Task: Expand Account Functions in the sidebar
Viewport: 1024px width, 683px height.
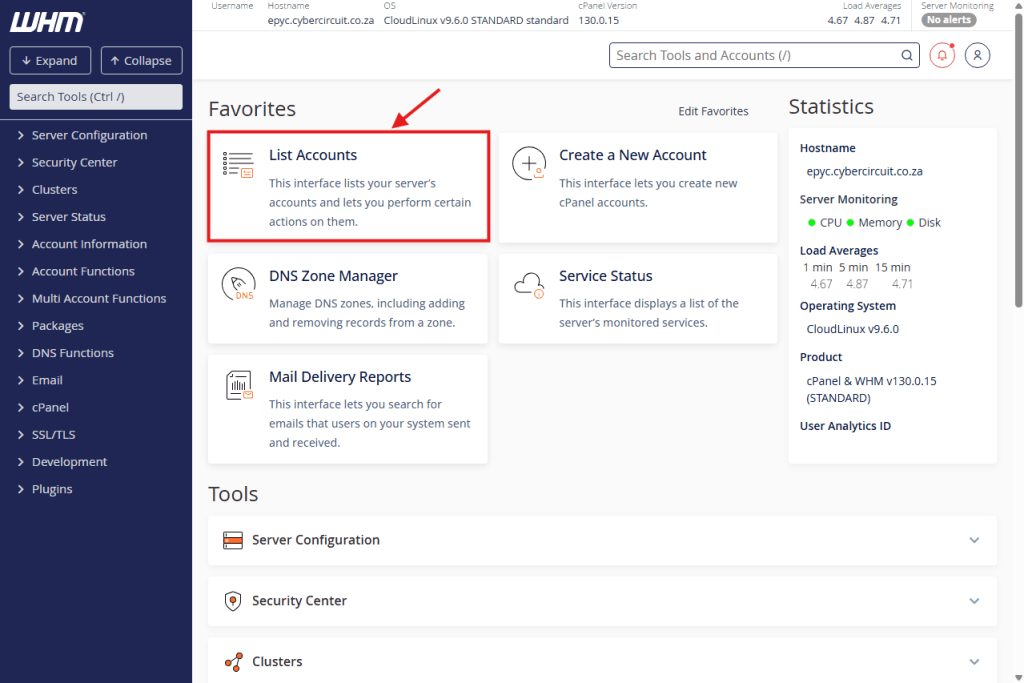Action: point(83,271)
